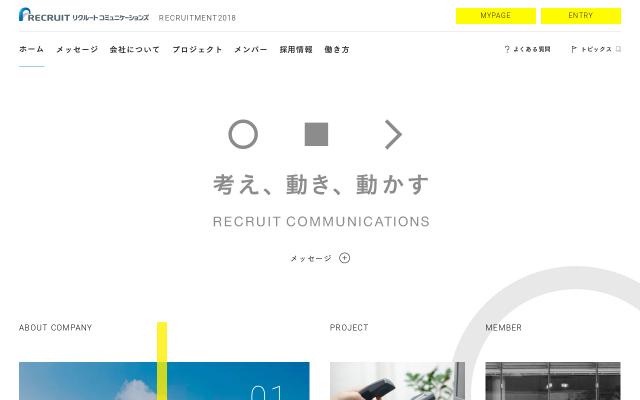Open the yellow ENTRY button
This screenshot has height=400, width=640.
click(580, 16)
